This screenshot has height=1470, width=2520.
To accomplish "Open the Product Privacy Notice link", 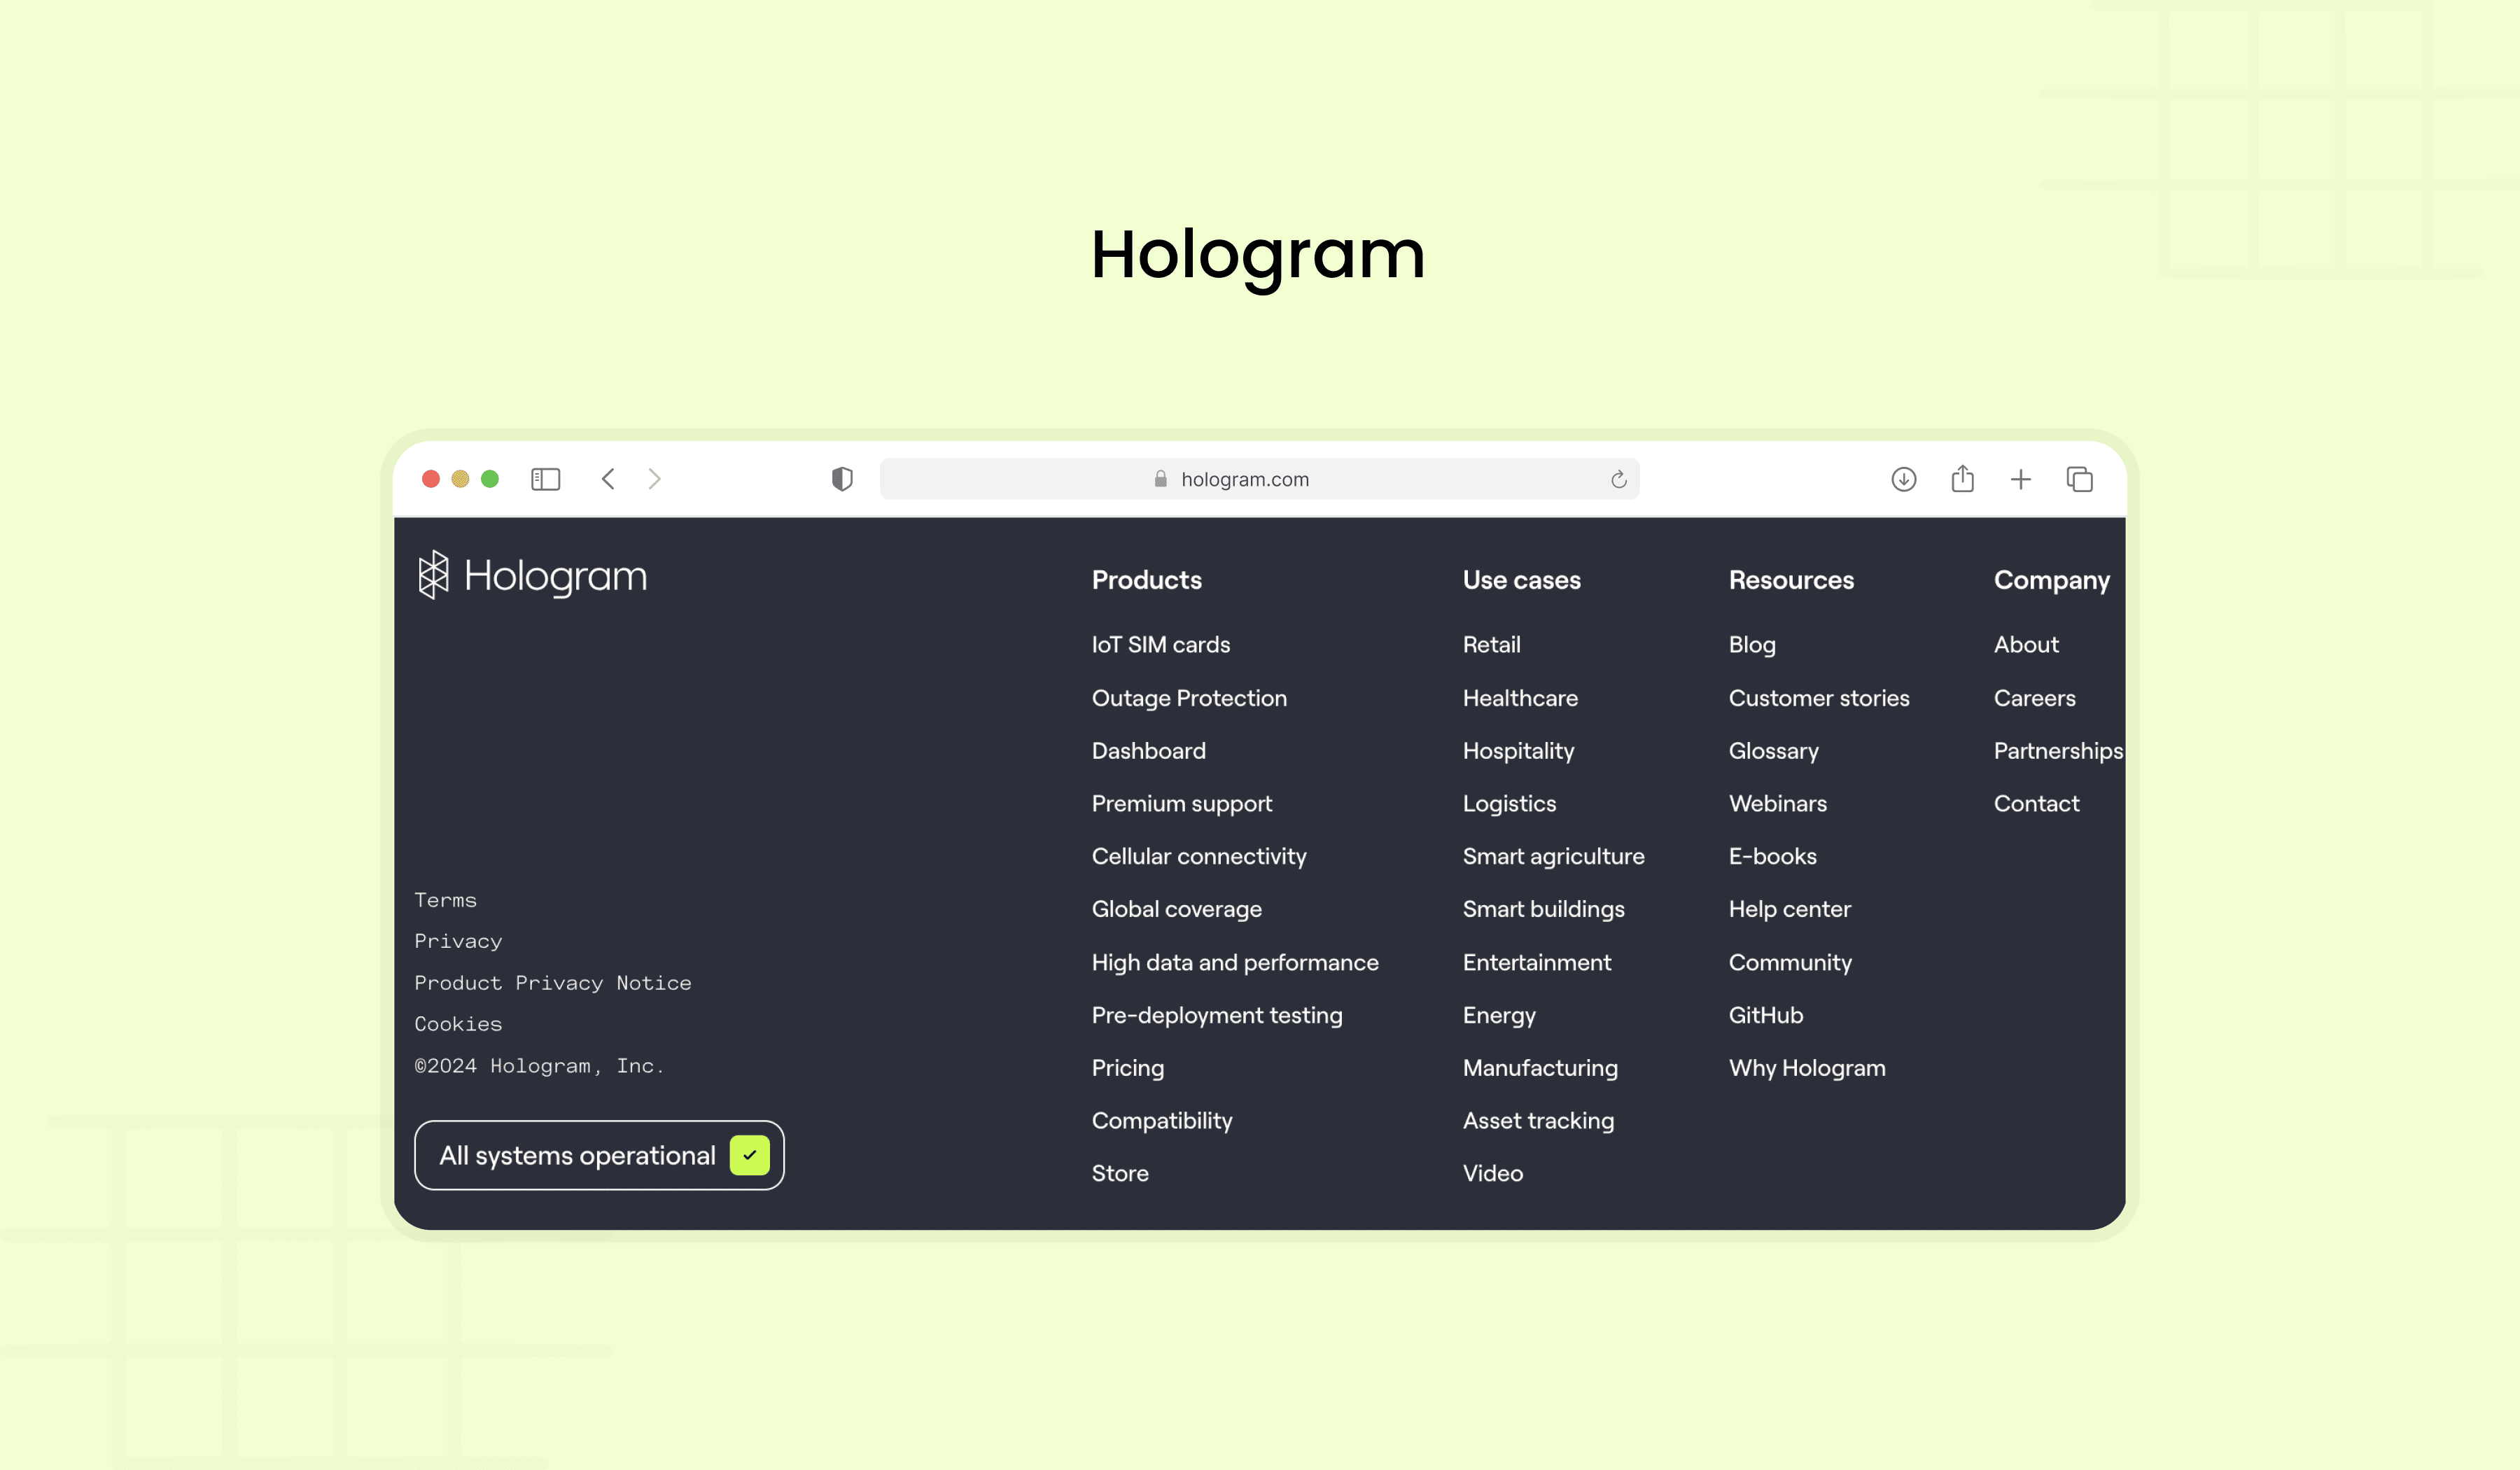I will [x=553, y=983].
